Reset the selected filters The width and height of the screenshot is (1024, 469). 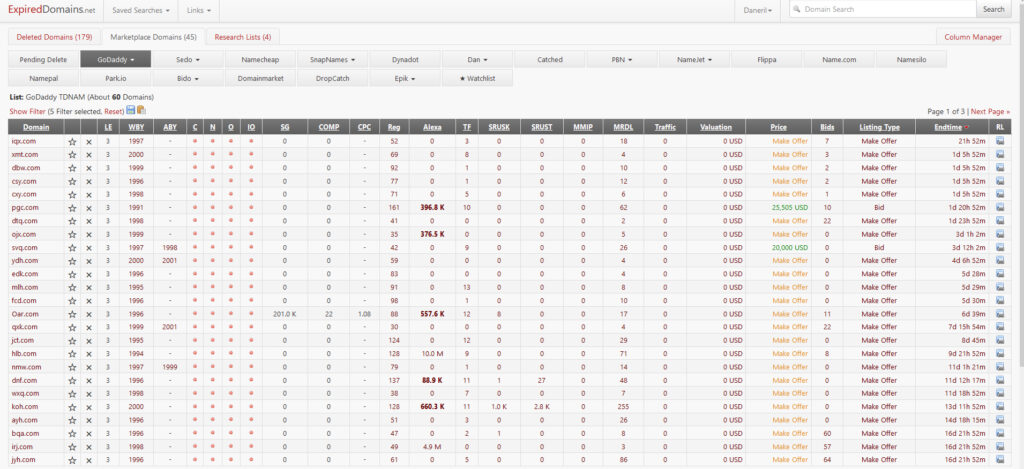tap(114, 111)
